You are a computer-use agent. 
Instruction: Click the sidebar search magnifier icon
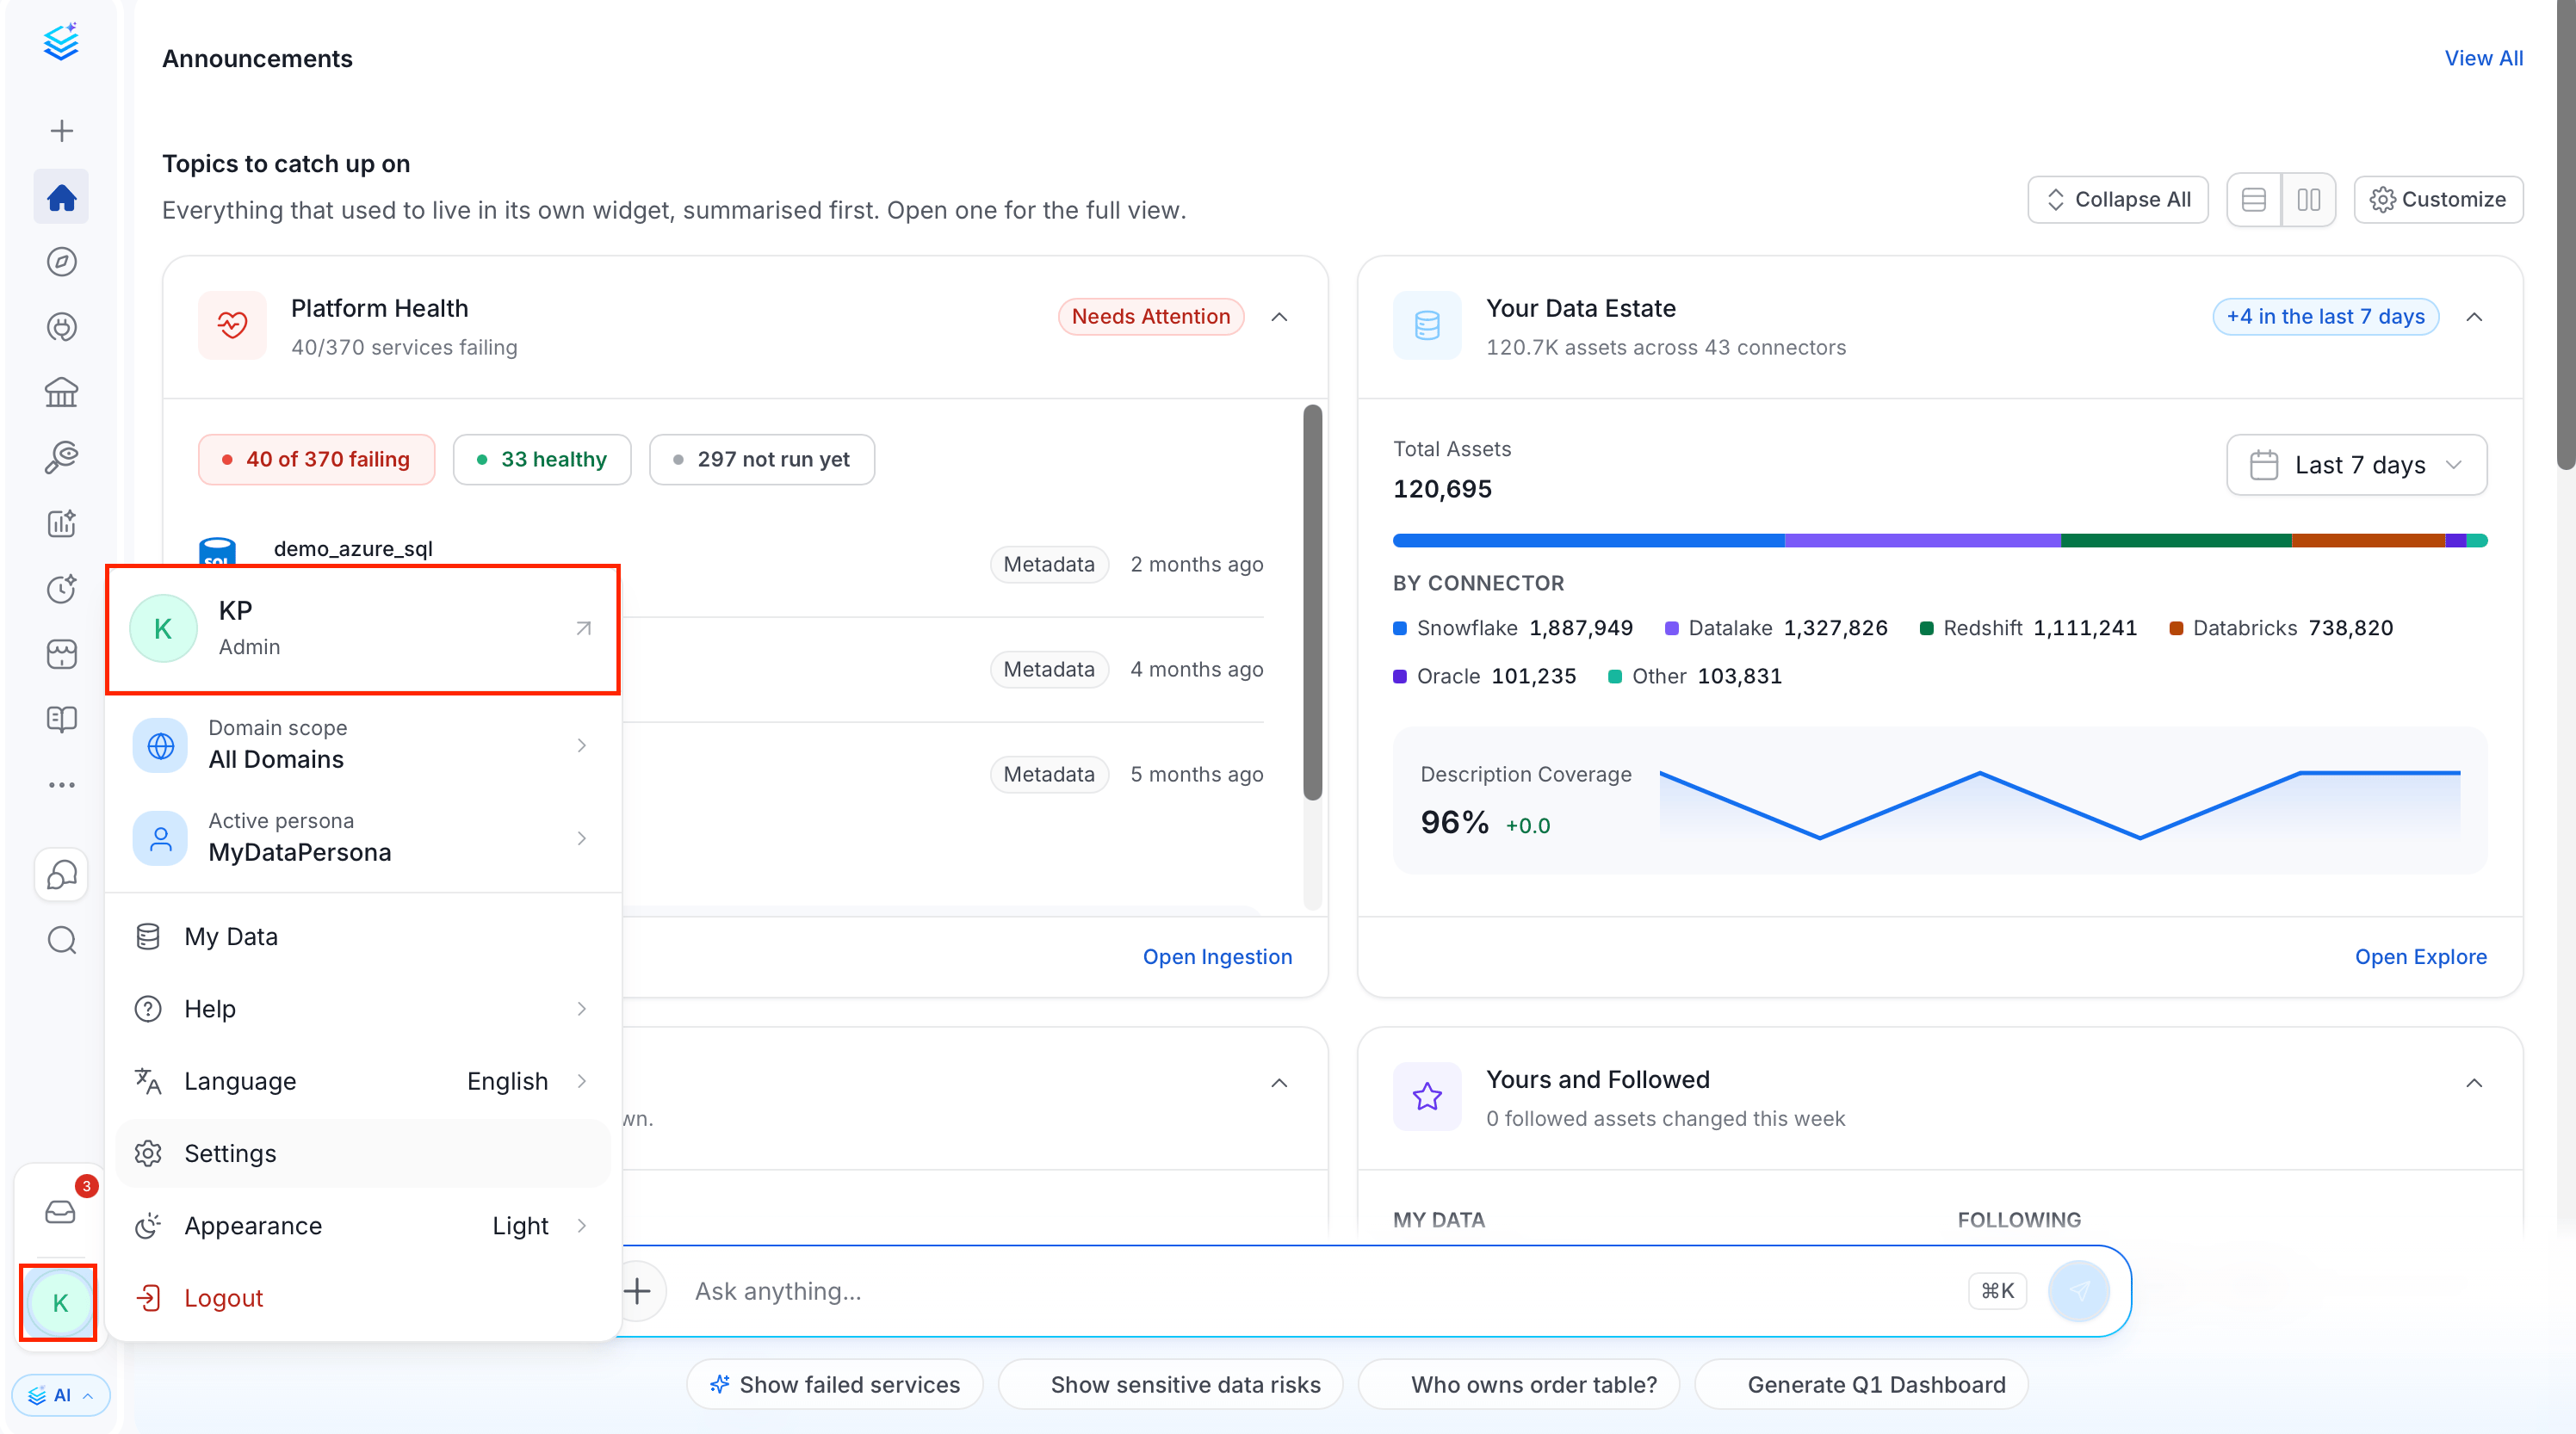point(61,940)
